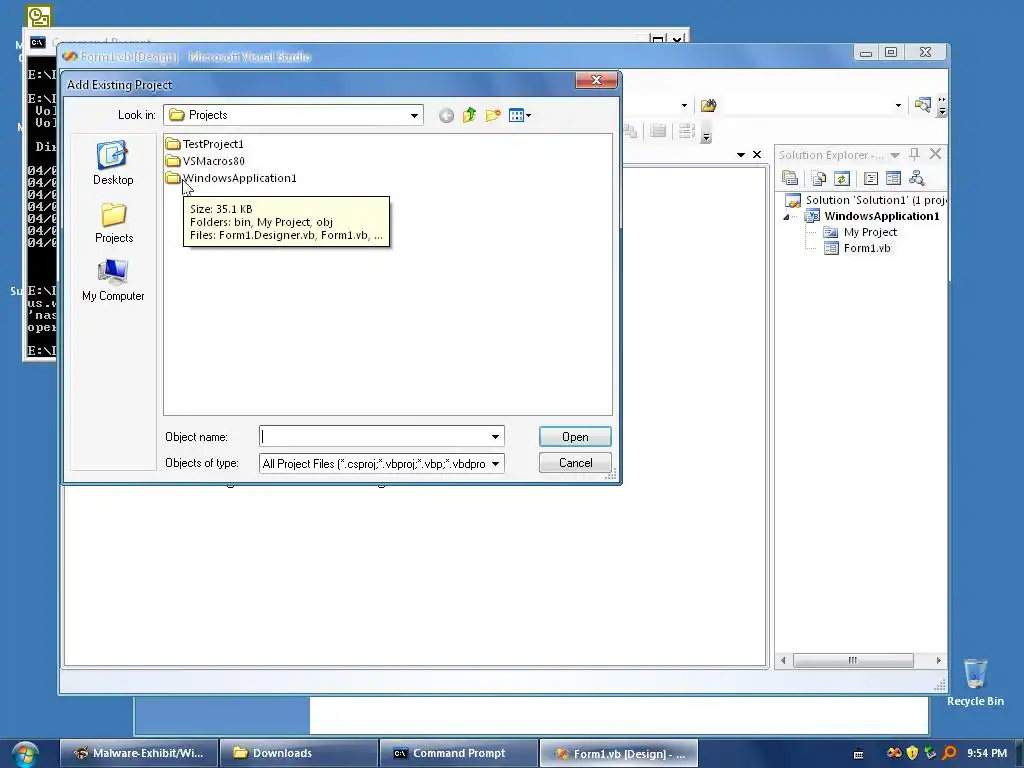Image resolution: width=1024 pixels, height=768 pixels.
Task: Create a new folder in Add Existing Project
Action: 493,116
